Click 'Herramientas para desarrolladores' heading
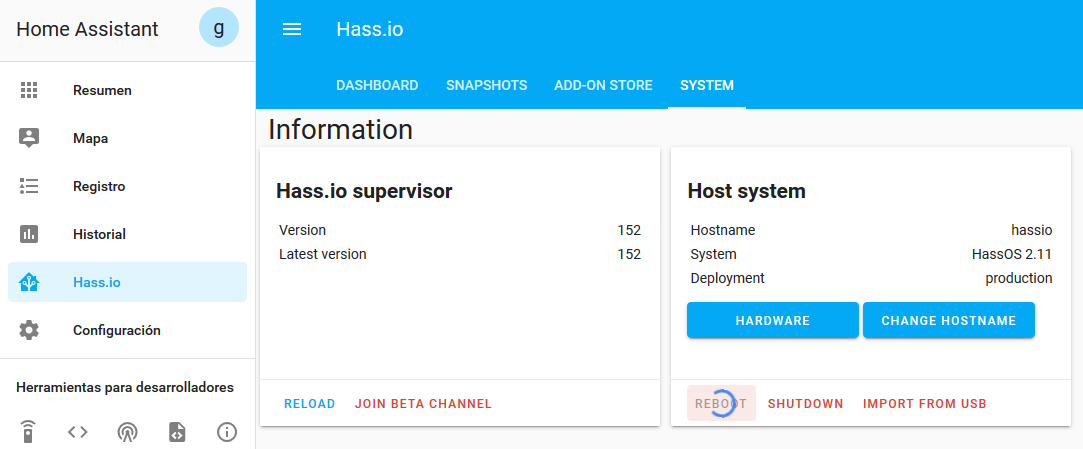This screenshot has height=449, width=1083. tap(124, 388)
